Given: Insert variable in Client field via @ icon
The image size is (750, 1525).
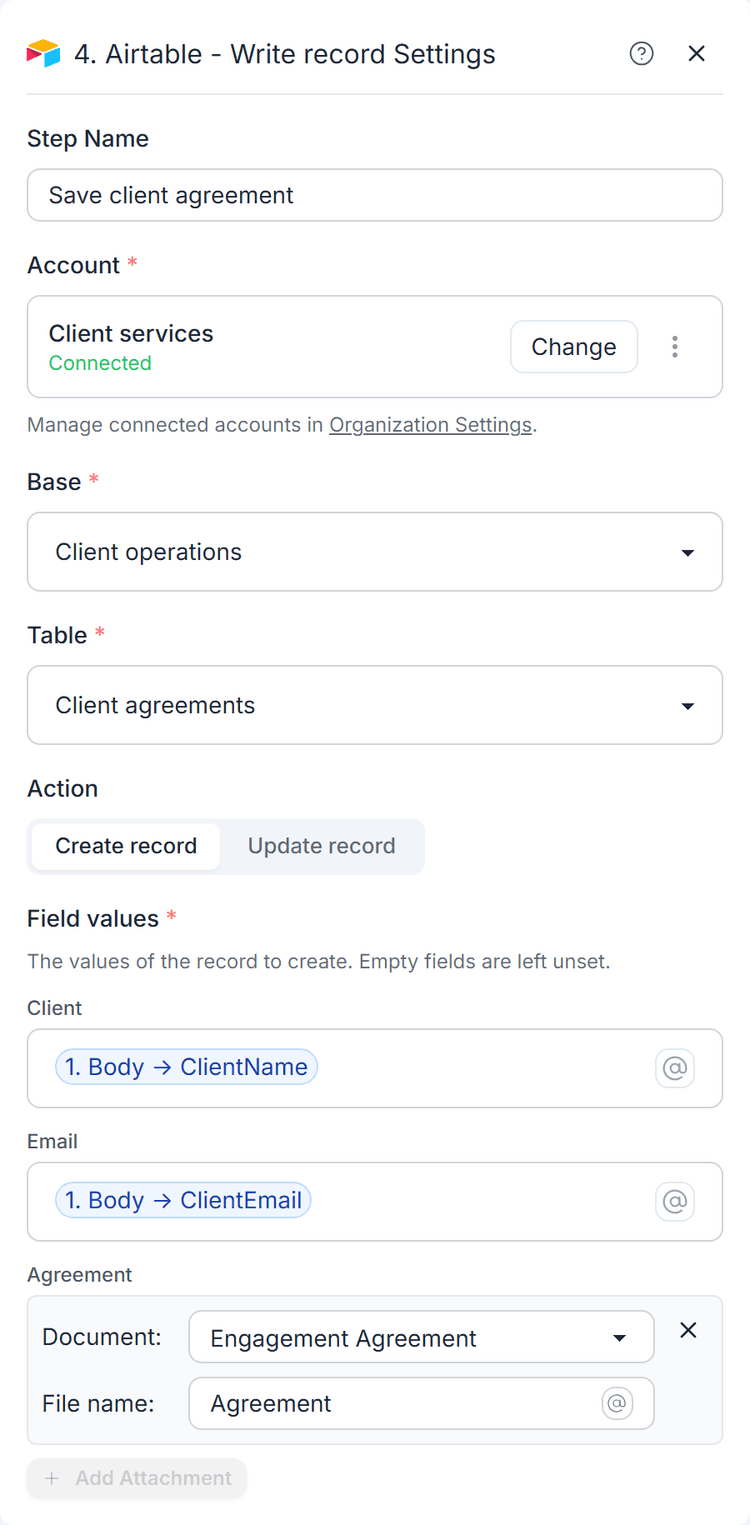Looking at the screenshot, I should pyautogui.click(x=675, y=1068).
